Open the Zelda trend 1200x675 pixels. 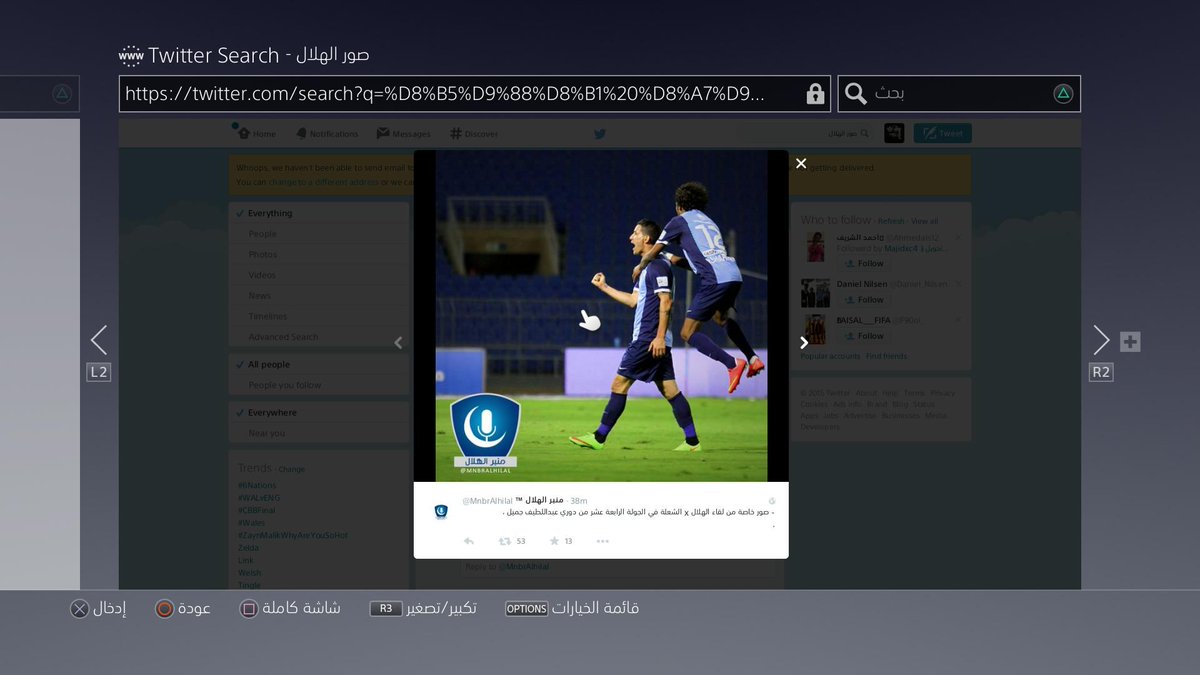[247, 548]
